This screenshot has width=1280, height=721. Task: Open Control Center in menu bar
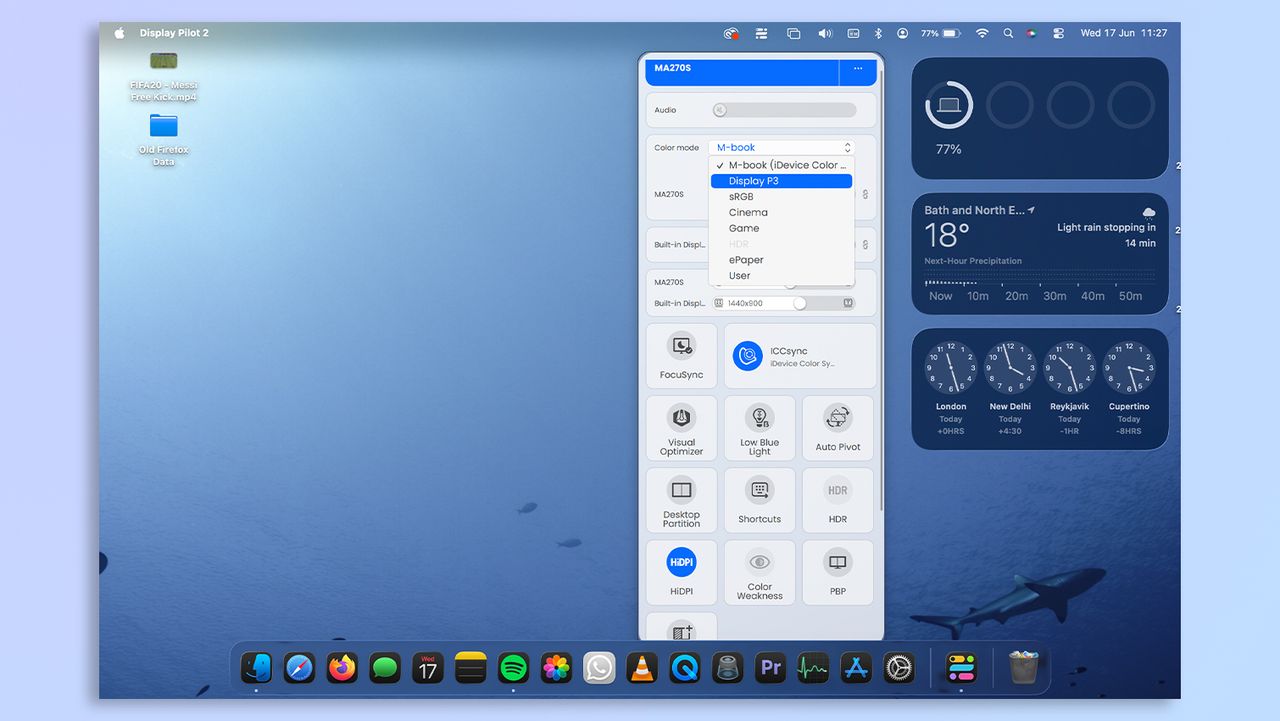click(1058, 33)
